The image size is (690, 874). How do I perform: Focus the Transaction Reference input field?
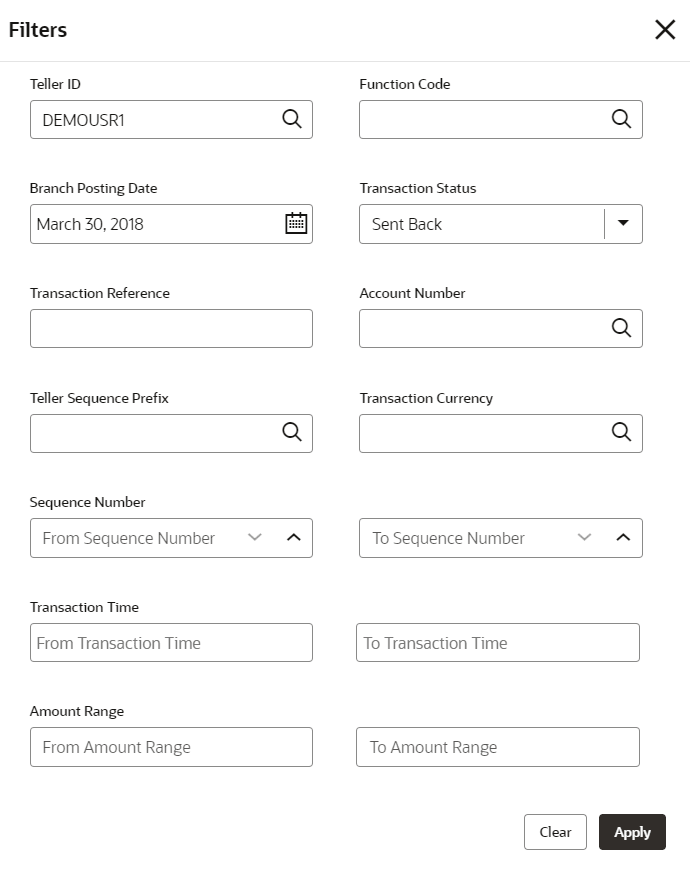coord(171,328)
